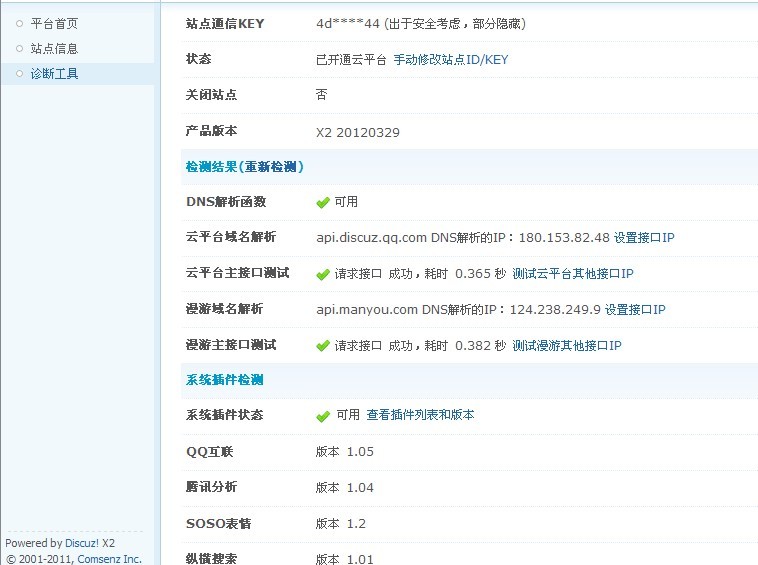Open Comsenz Inc. footer link

click(x=109, y=559)
